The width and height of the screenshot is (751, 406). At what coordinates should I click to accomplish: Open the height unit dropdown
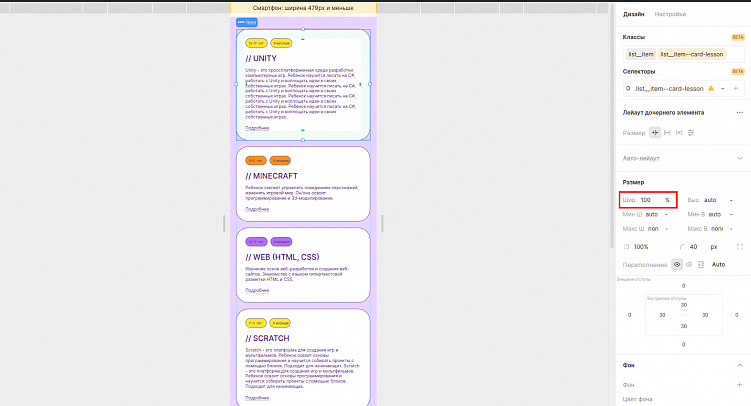click(731, 200)
